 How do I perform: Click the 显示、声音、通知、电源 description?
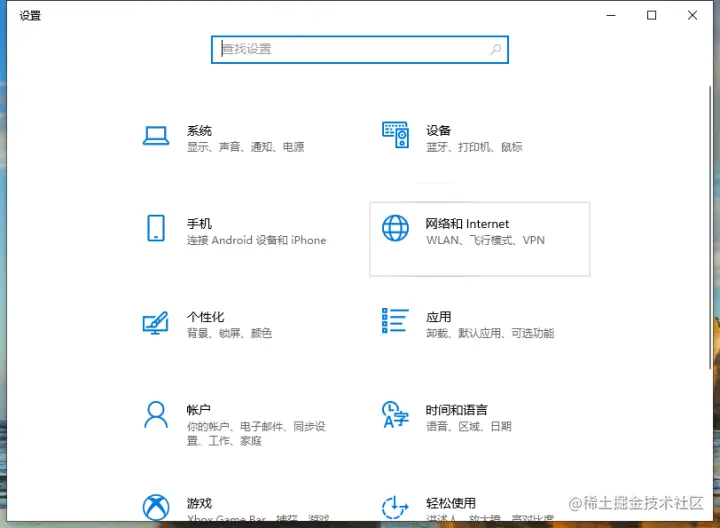point(246,147)
